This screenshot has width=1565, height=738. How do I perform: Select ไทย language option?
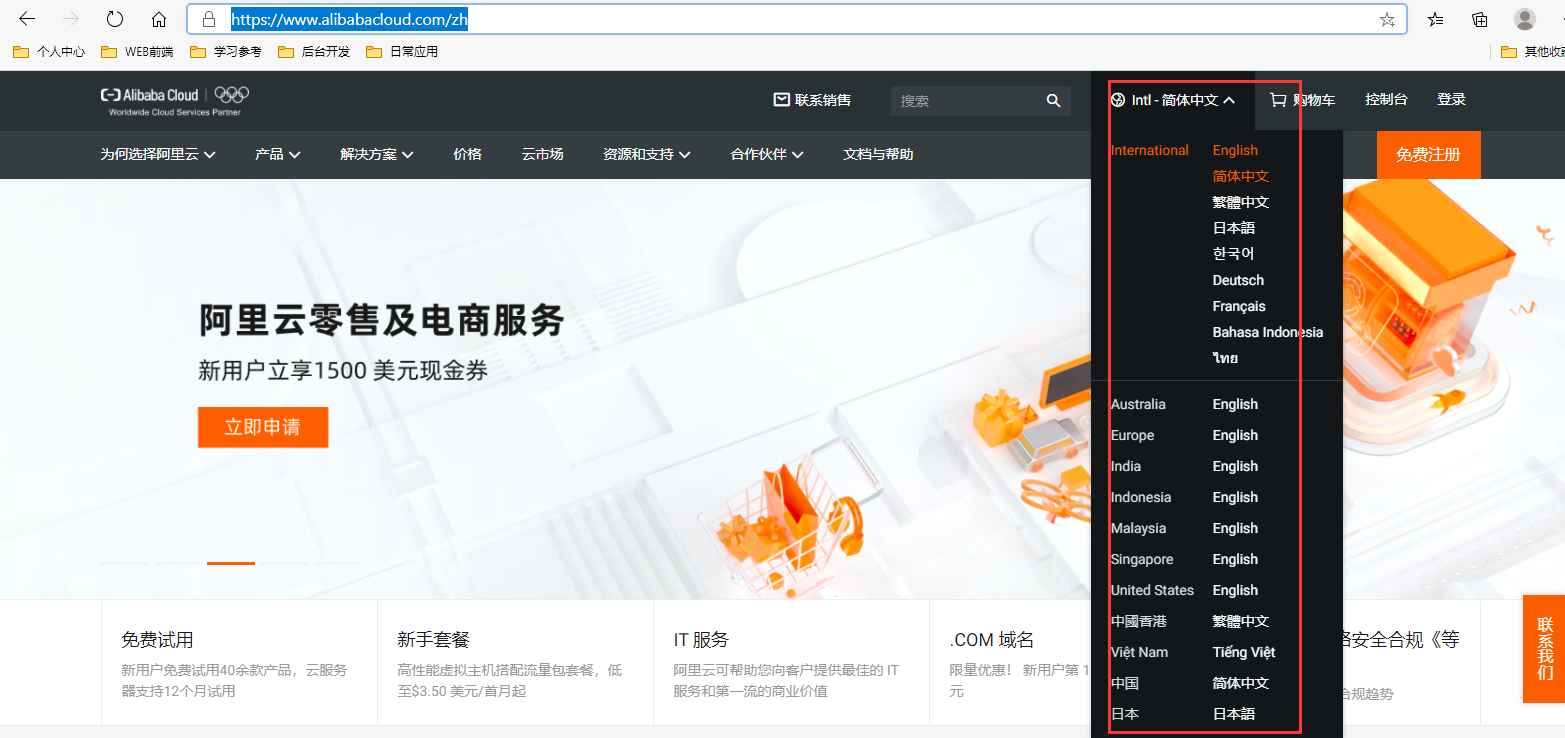[x=1226, y=358]
